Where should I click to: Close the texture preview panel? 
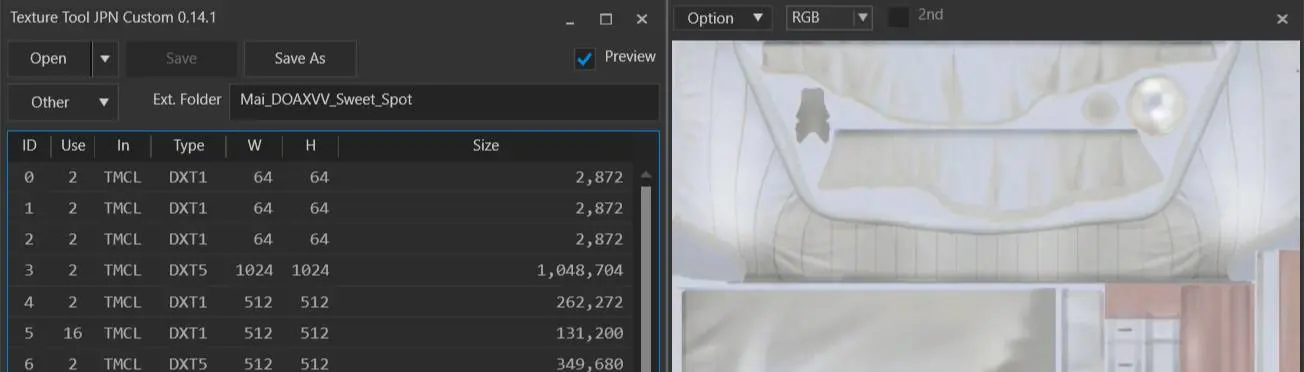(x=1282, y=19)
